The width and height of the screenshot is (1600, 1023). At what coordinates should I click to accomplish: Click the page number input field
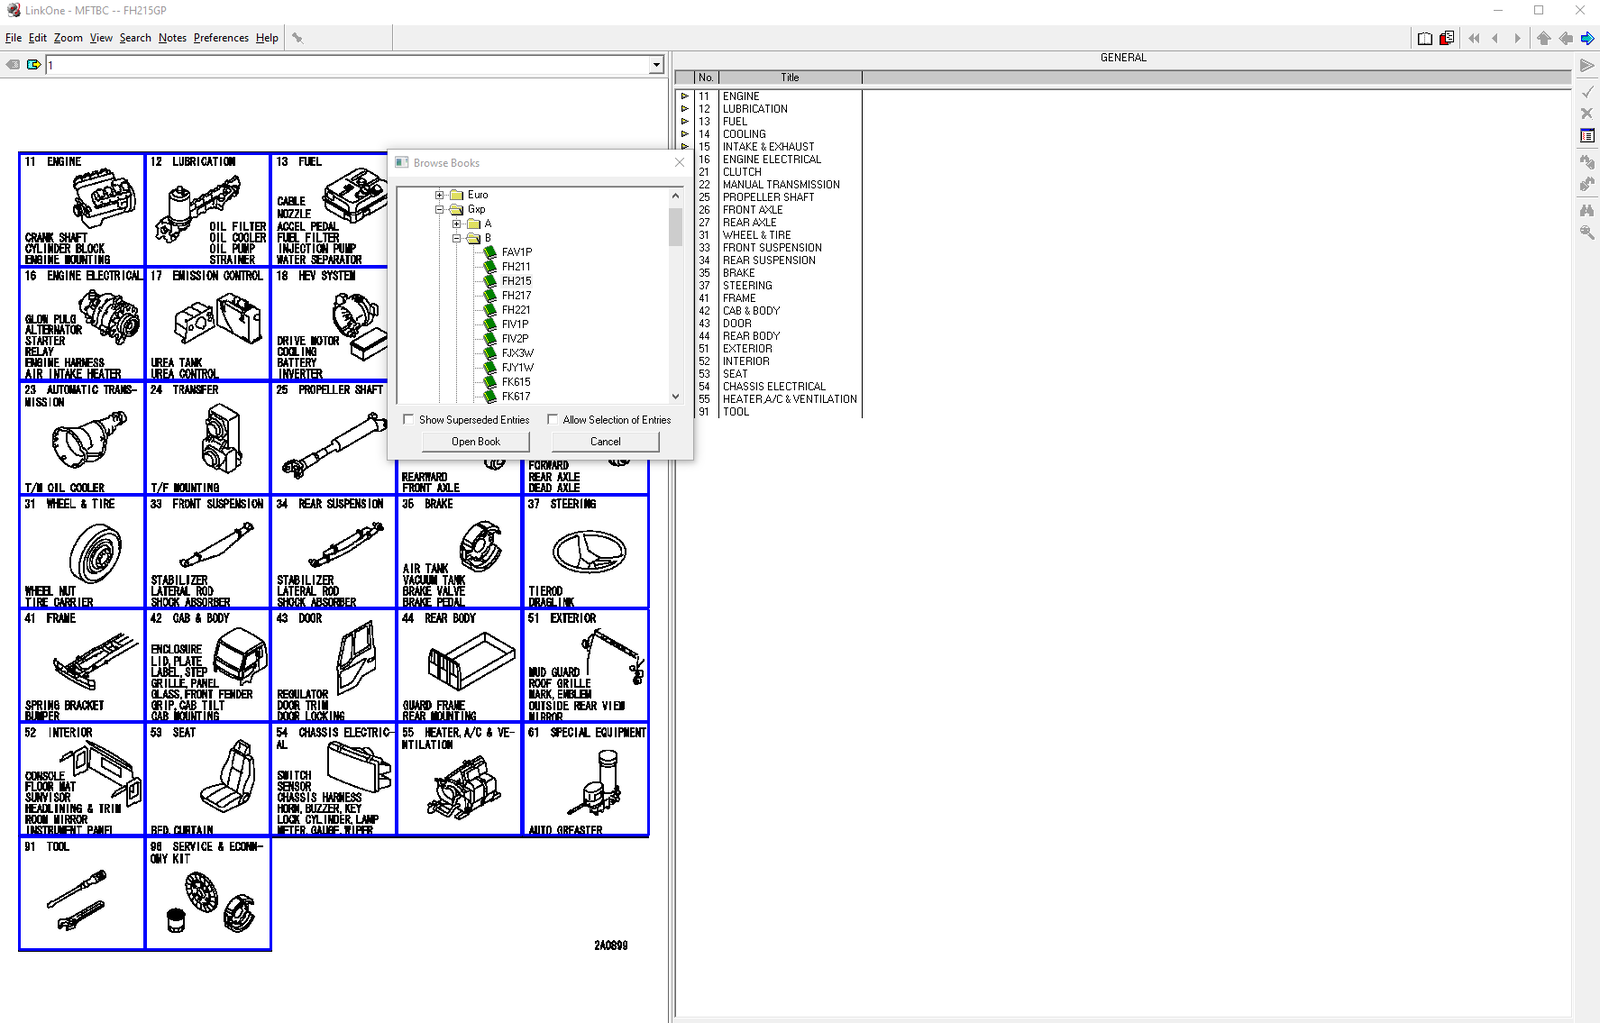click(348, 65)
